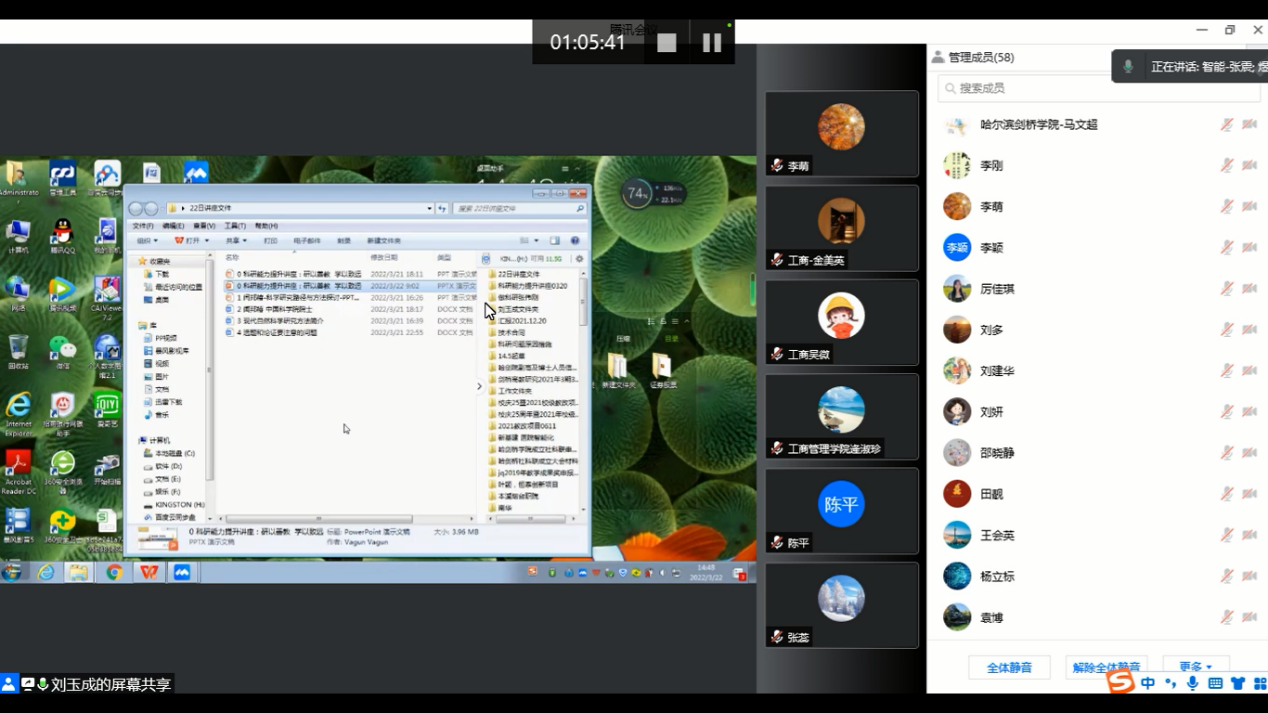Click 电子邮件 in Explorer toolbar

click(x=307, y=241)
